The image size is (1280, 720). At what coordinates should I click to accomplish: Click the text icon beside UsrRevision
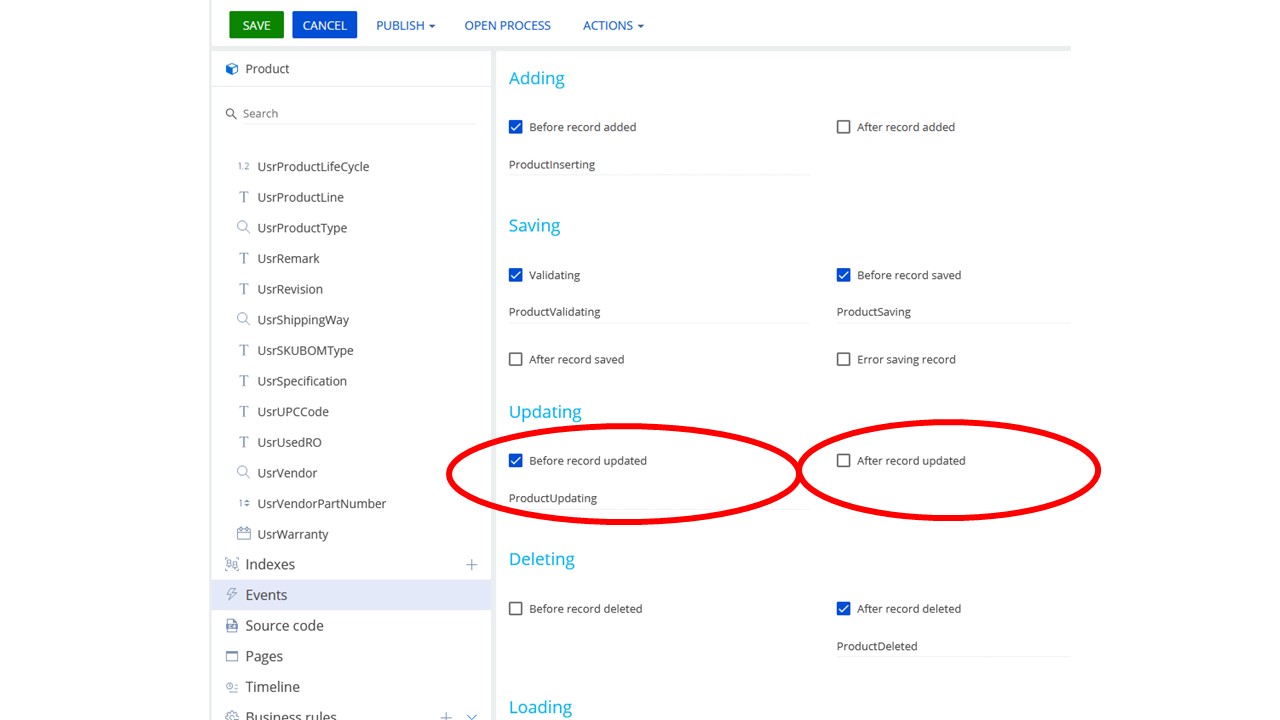[x=243, y=289]
